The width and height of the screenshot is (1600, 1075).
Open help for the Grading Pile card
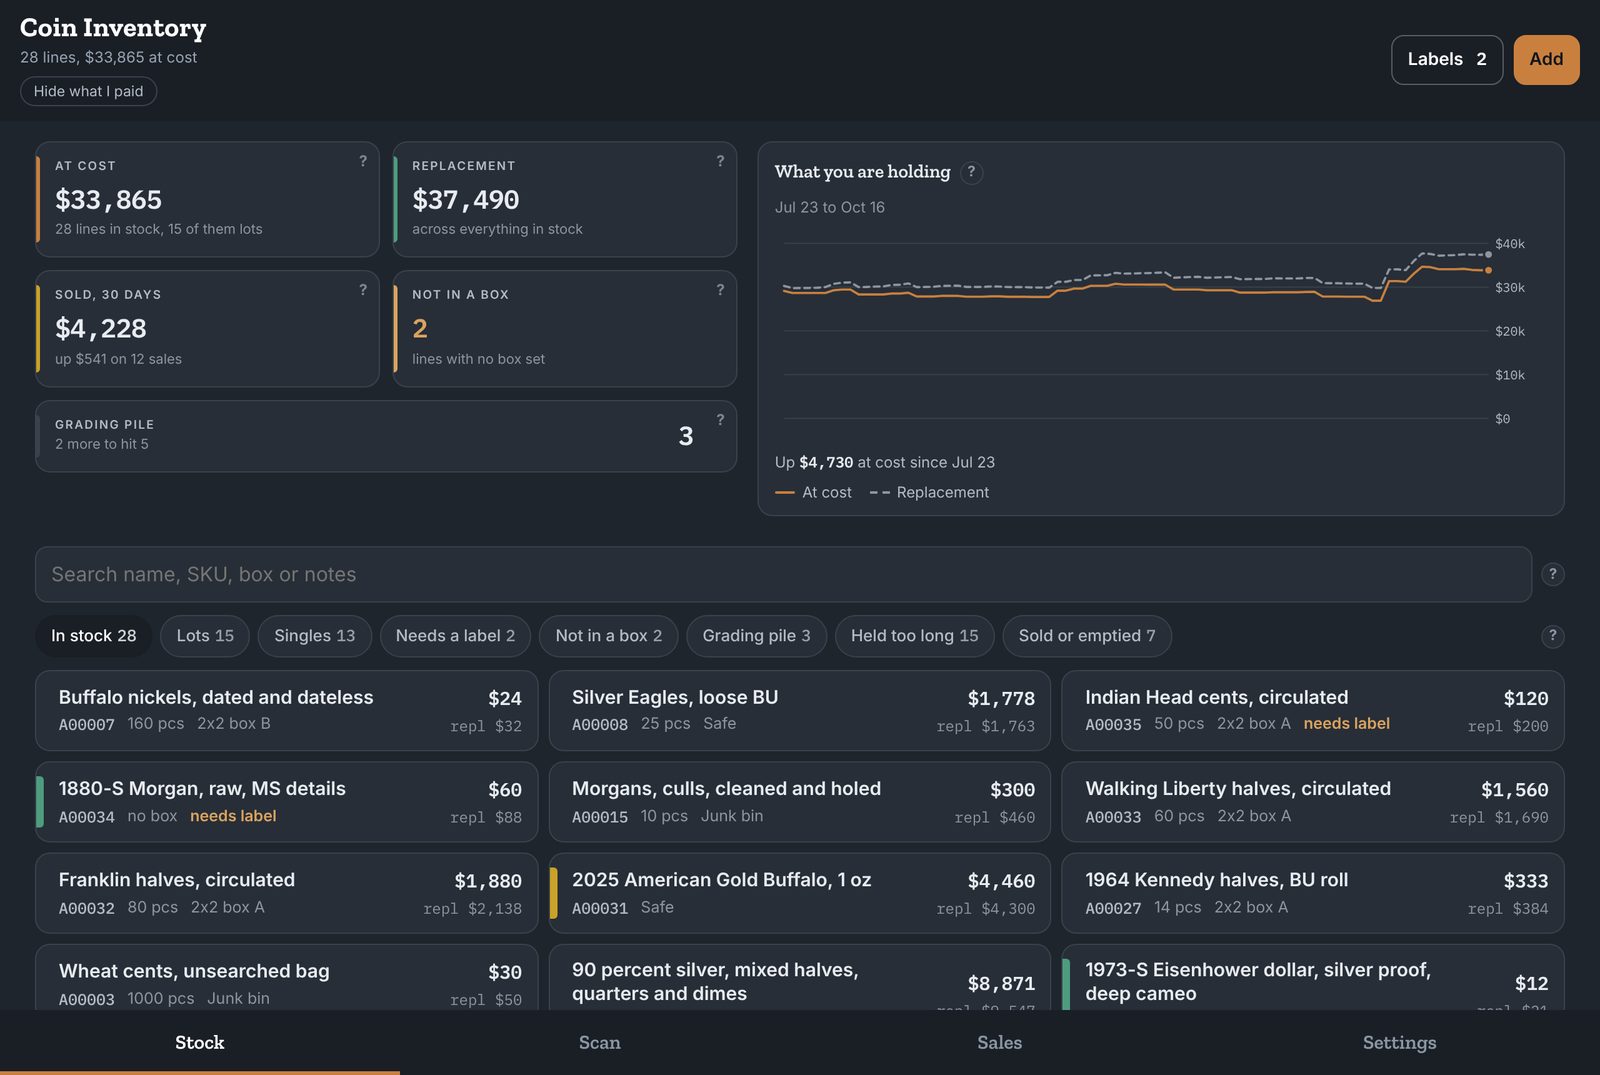coord(720,420)
